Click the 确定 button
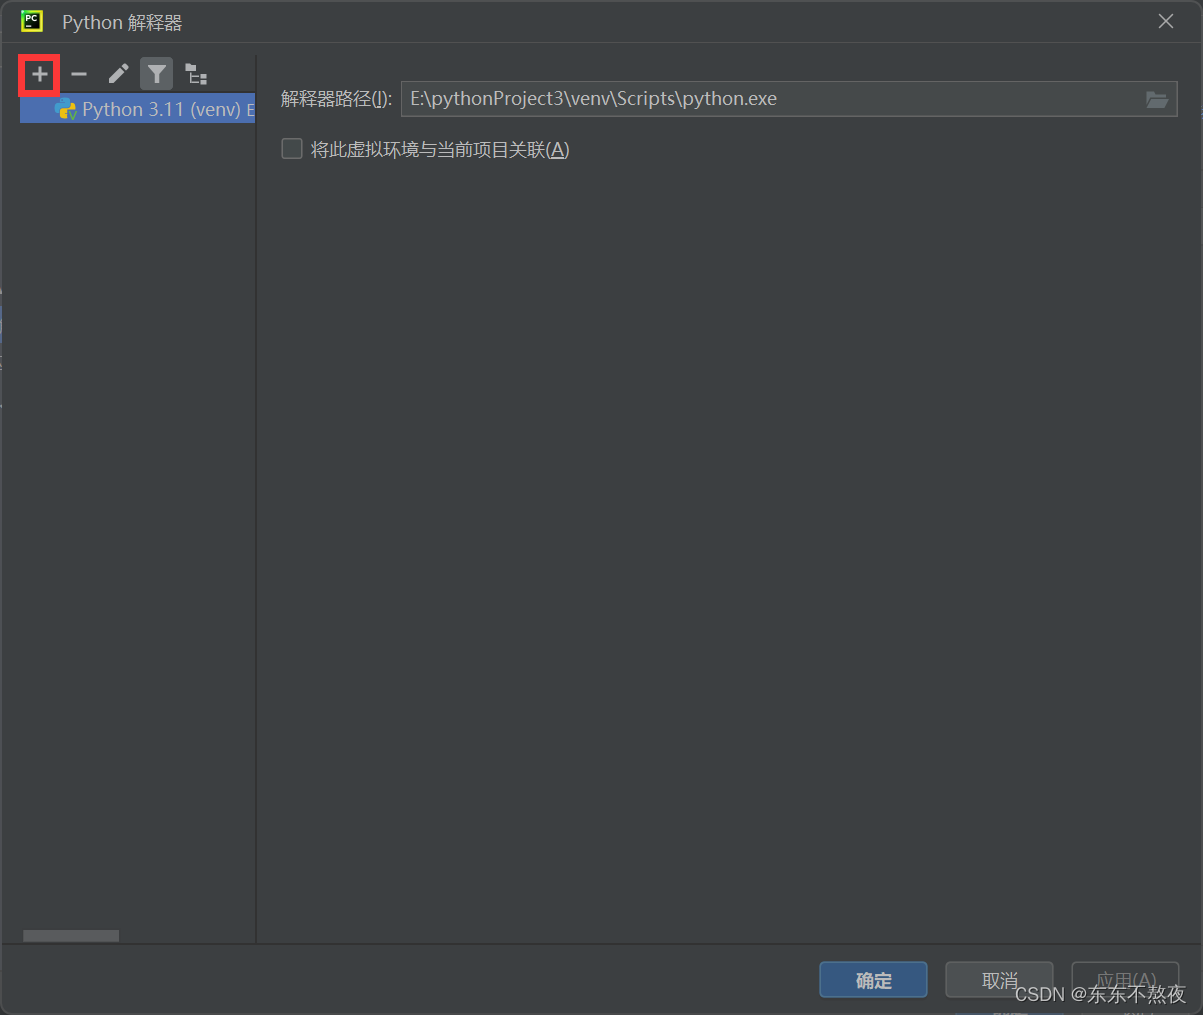 coord(873,980)
